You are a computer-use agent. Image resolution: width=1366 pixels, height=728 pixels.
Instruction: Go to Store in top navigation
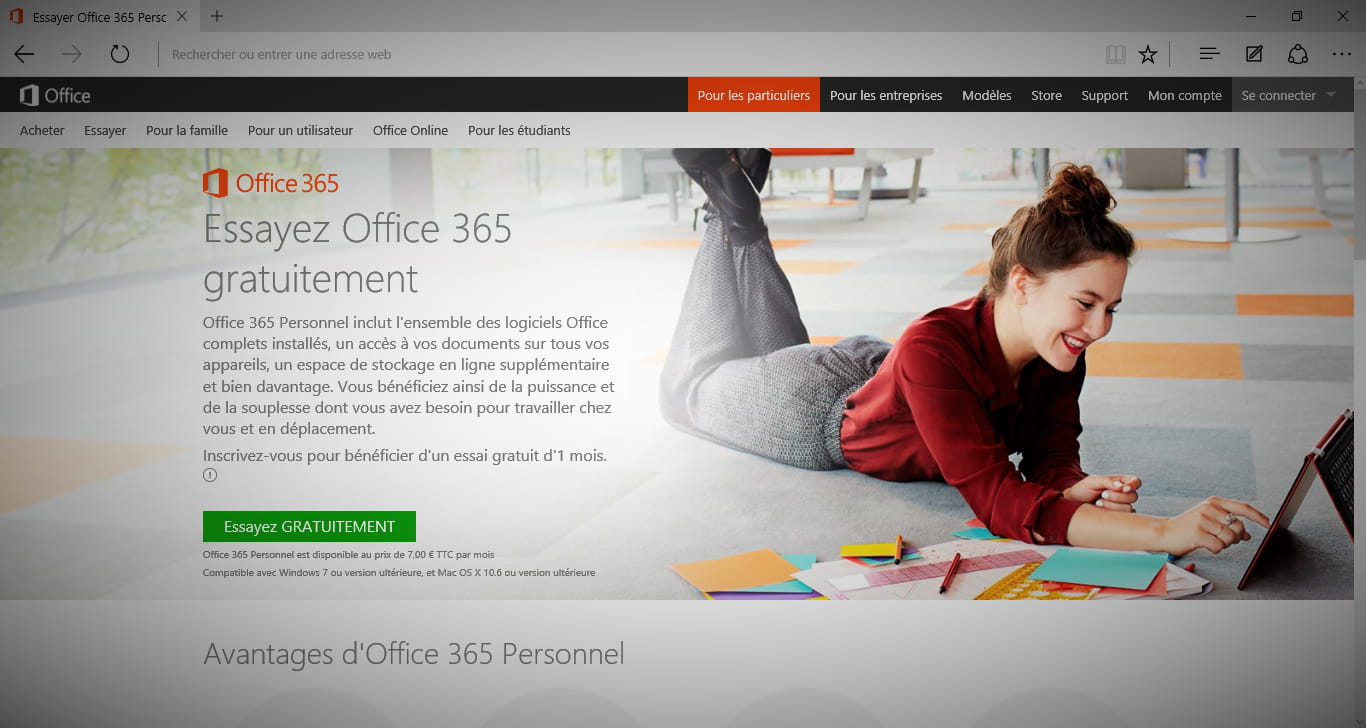pyautogui.click(x=1047, y=96)
